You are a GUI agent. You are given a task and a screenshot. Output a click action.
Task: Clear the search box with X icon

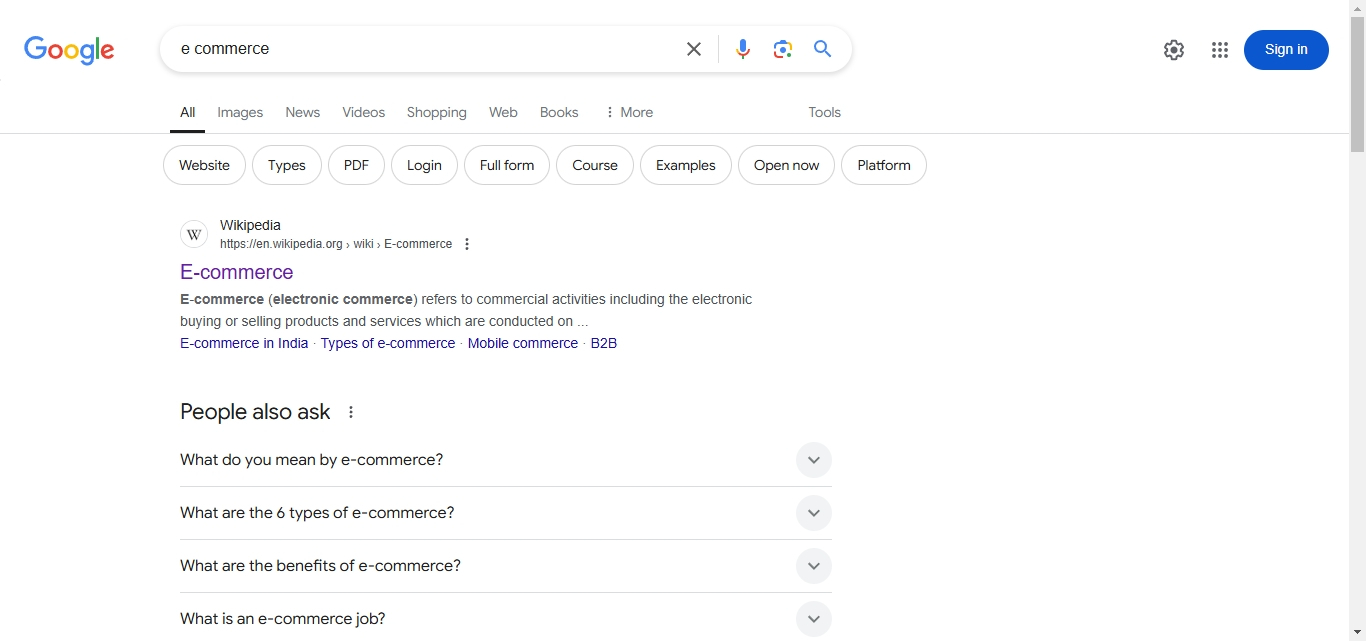[x=694, y=49]
